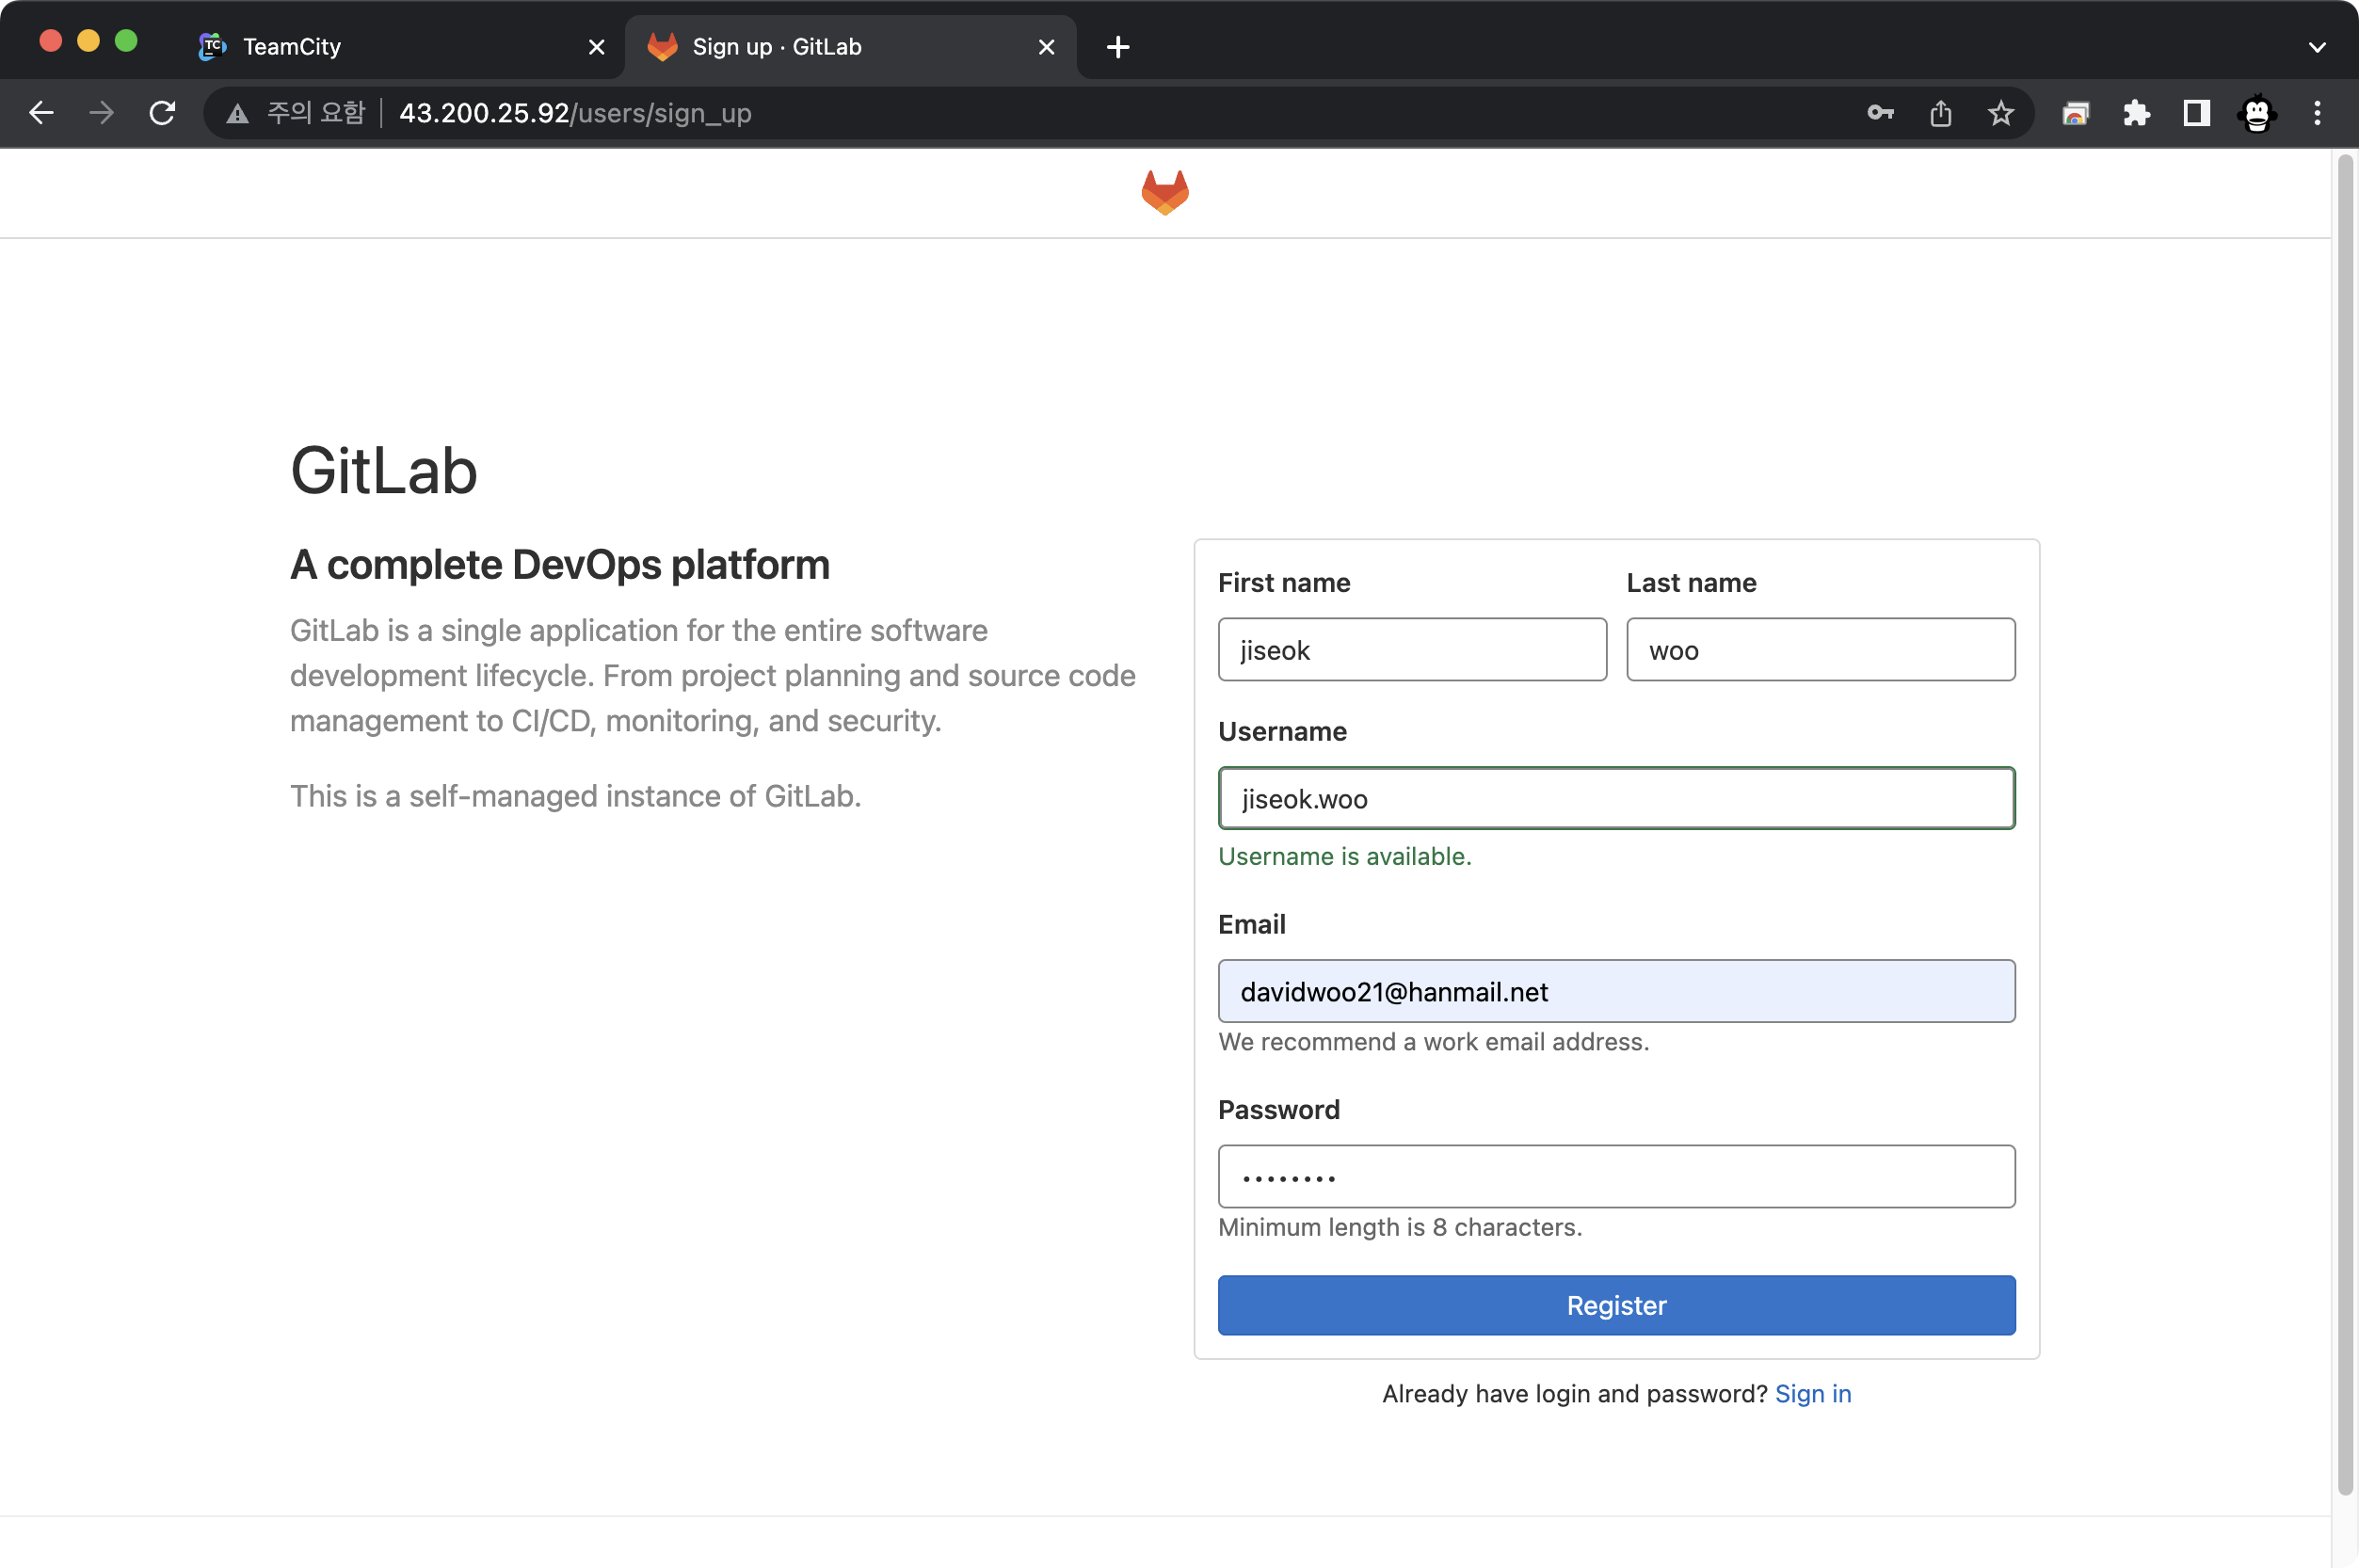Follow the Sign in link
The height and width of the screenshot is (1568, 2359).
(x=1812, y=1393)
